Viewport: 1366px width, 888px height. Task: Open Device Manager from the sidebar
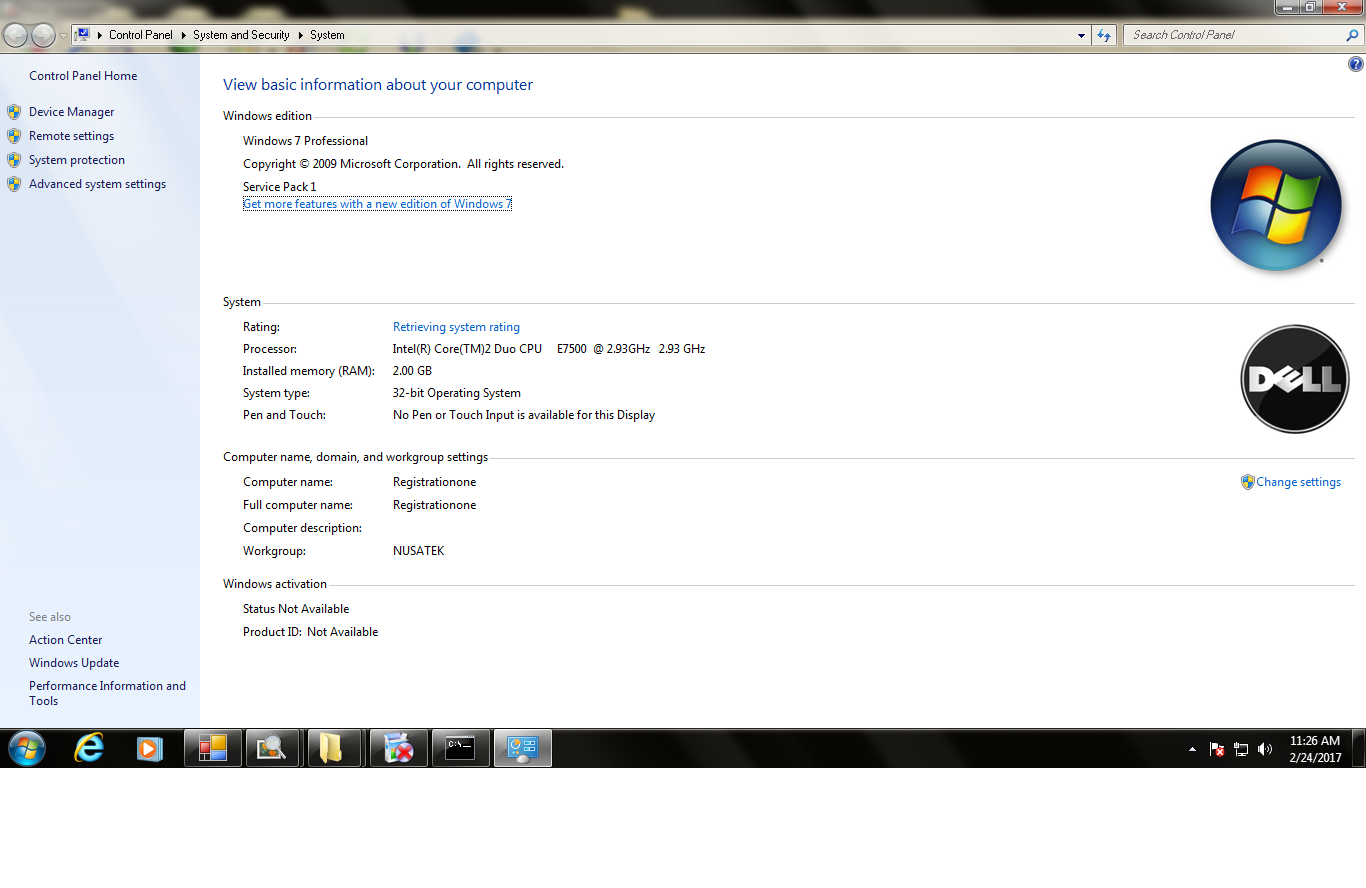71,112
